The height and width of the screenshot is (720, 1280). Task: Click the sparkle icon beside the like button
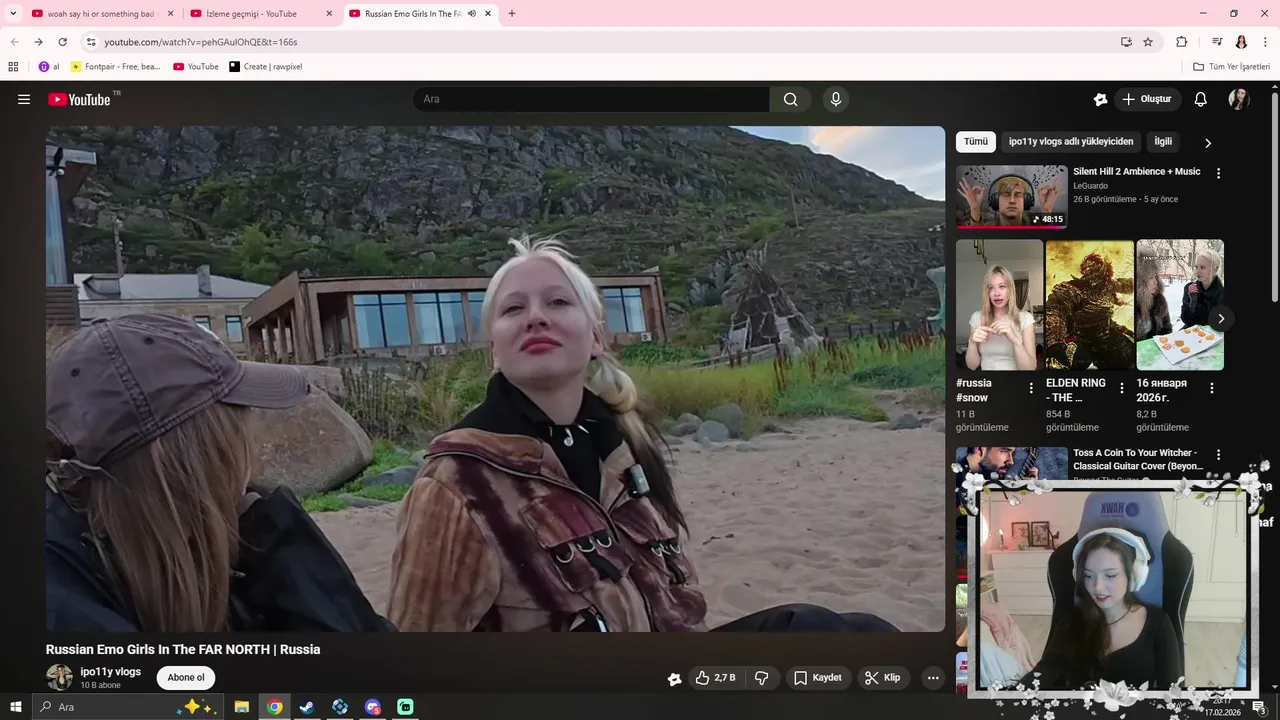pos(675,679)
